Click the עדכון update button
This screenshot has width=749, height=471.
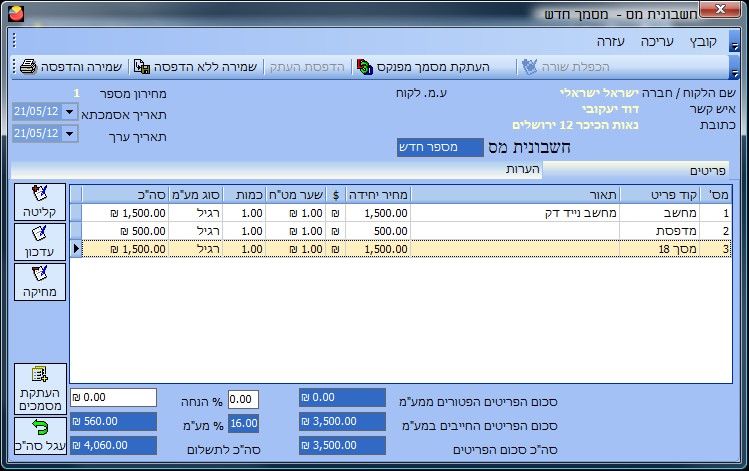pos(40,242)
